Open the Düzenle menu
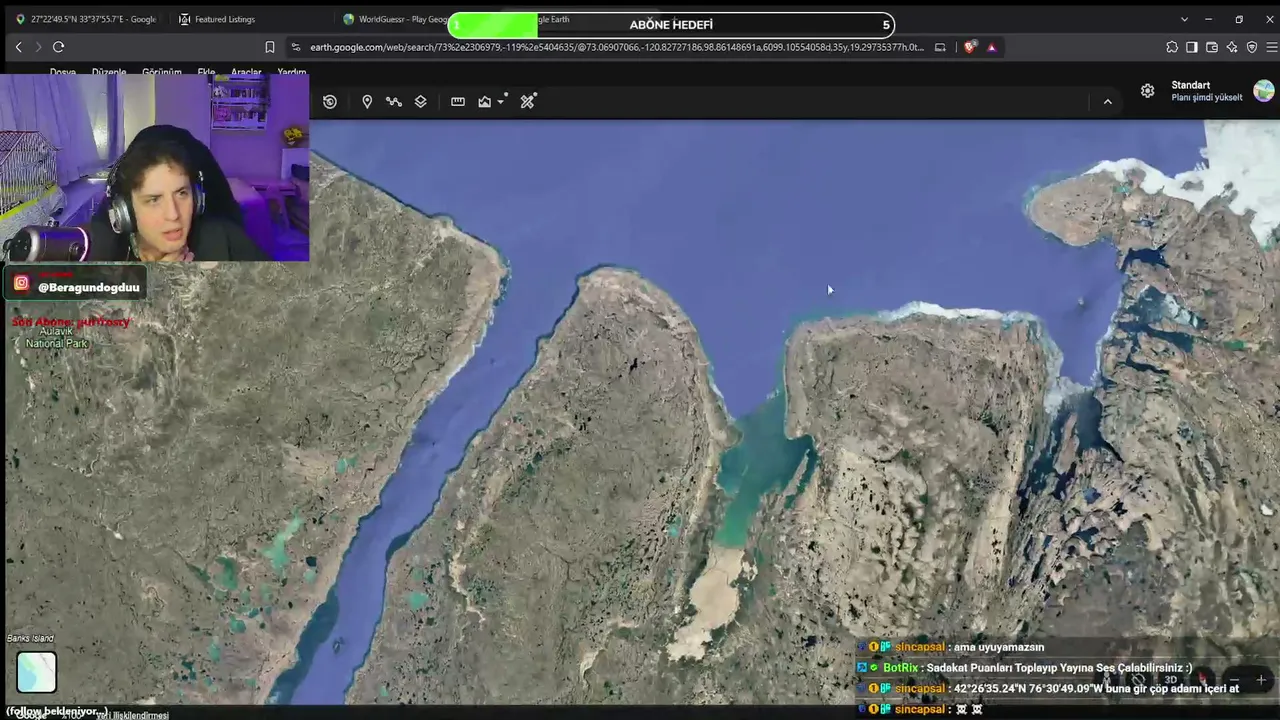 pyautogui.click(x=109, y=73)
